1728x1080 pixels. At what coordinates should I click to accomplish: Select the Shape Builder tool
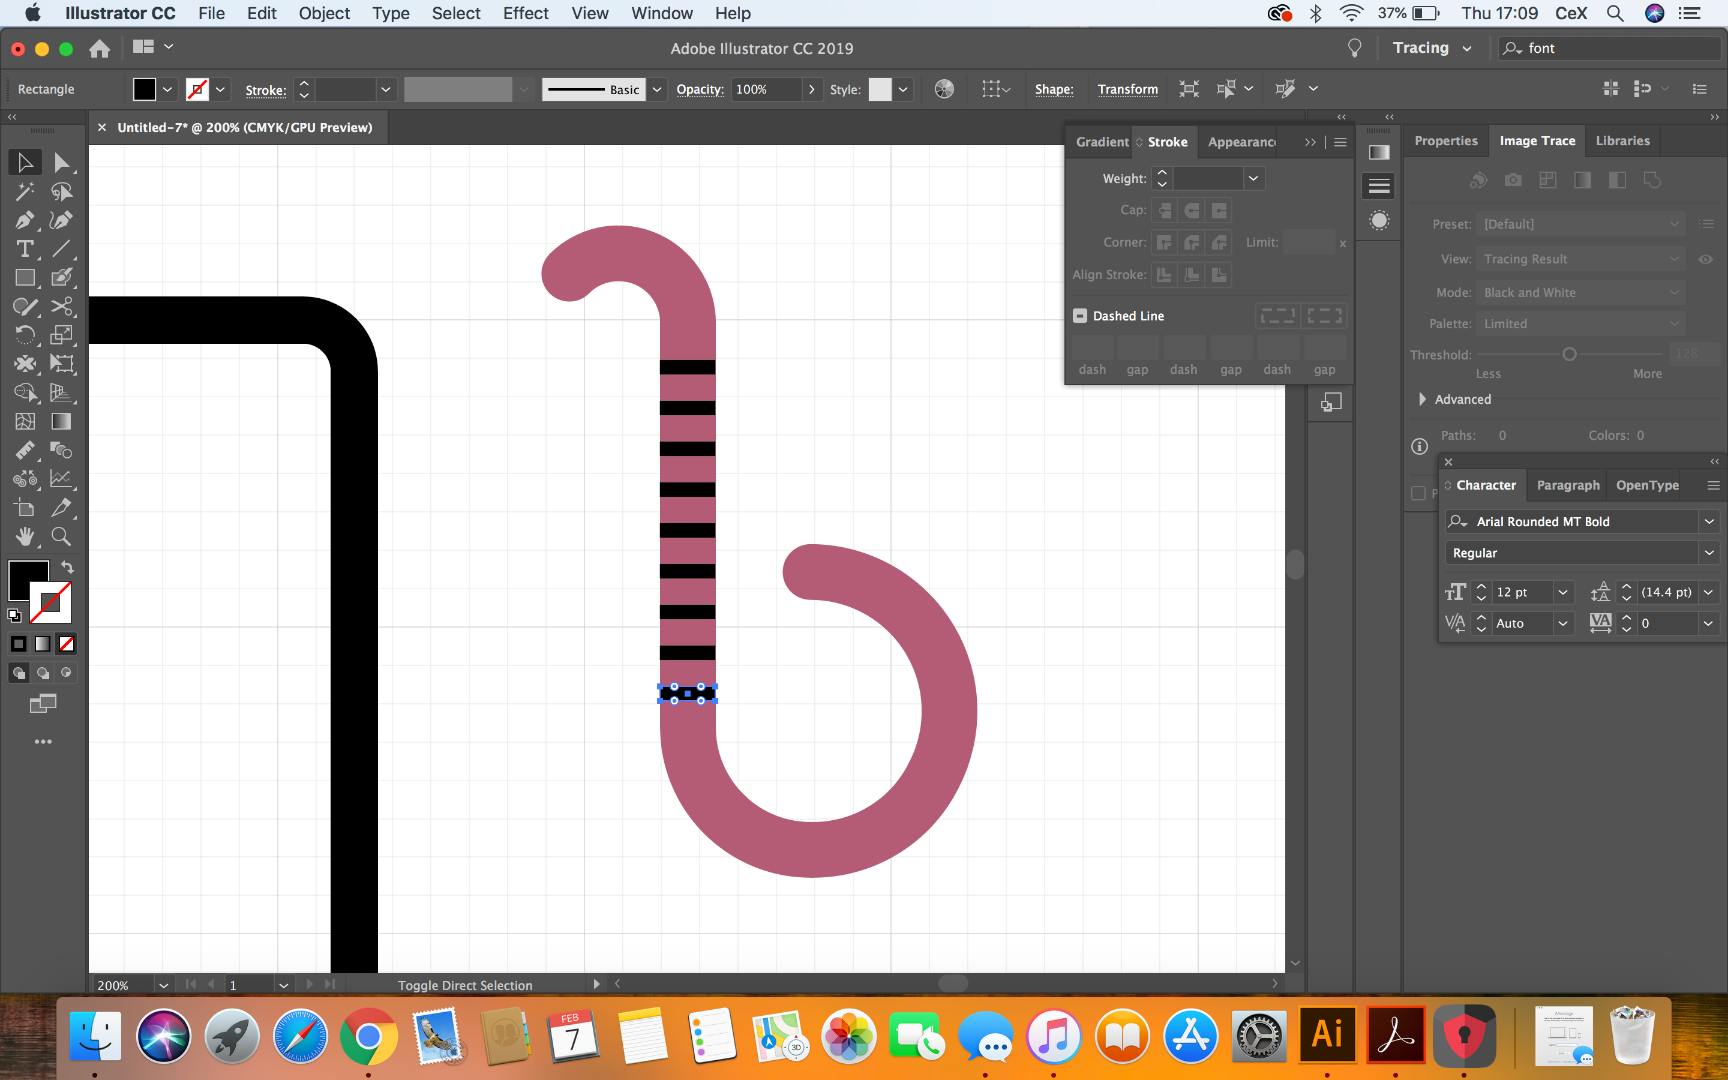point(25,393)
